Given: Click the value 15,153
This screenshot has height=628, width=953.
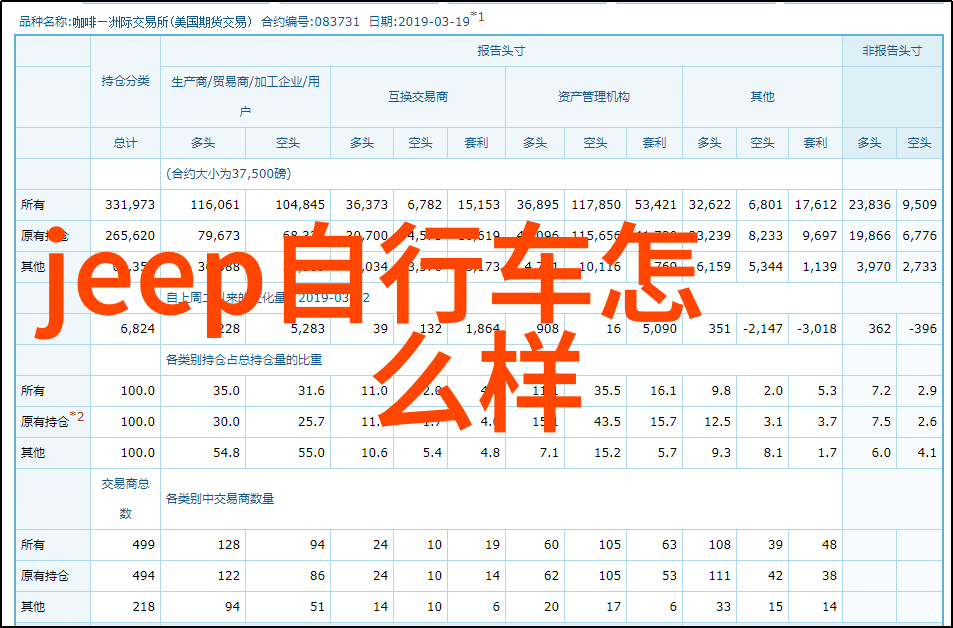Looking at the screenshot, I should [x=479, y=205].
